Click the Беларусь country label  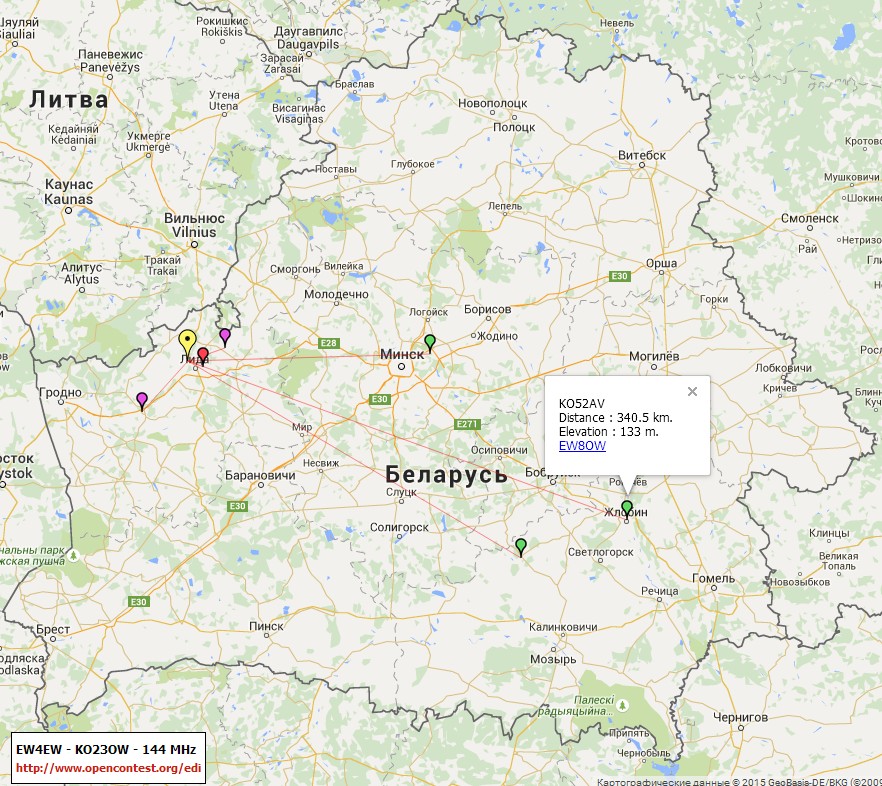tap(446, 475)
